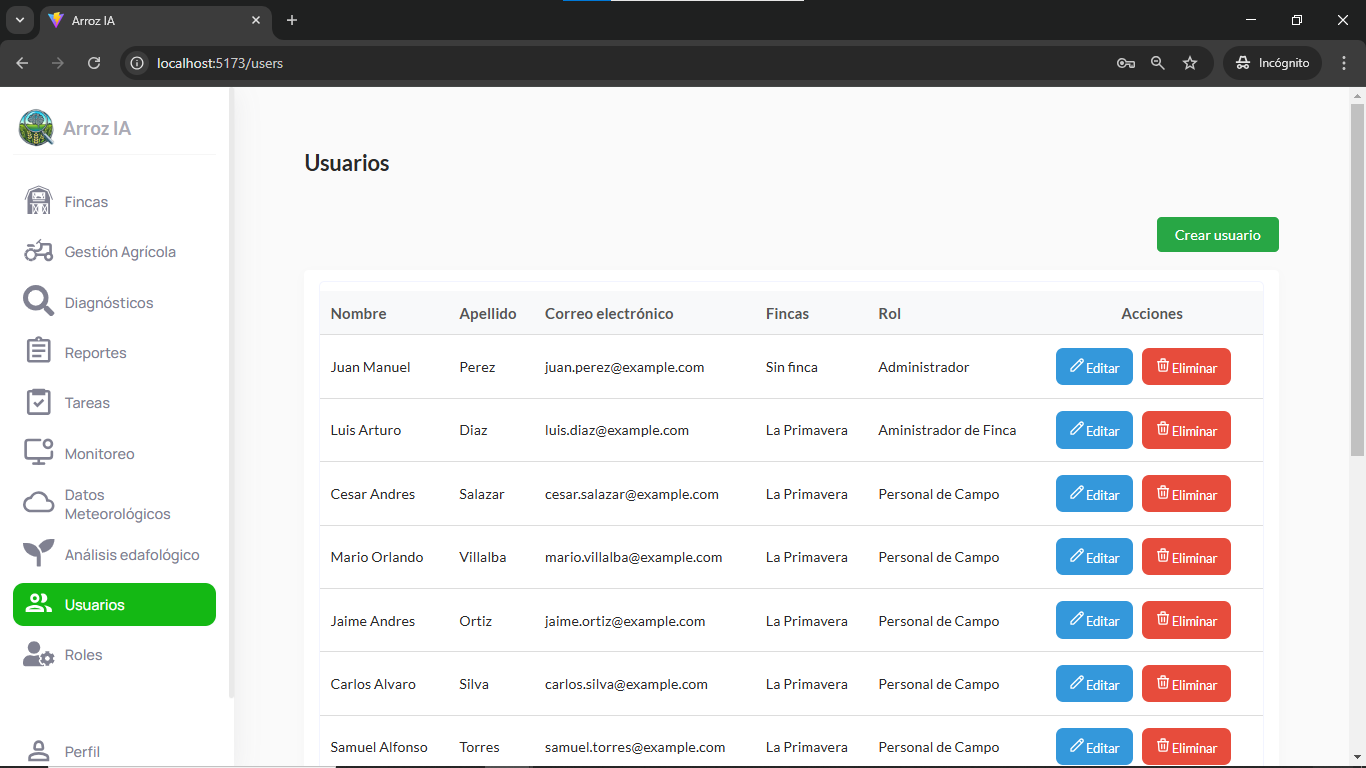Image resolution: width=1366 pixels, height=768 pixels.
Task: Click email luis.diaz@example.com
Action: click(617, 430)
